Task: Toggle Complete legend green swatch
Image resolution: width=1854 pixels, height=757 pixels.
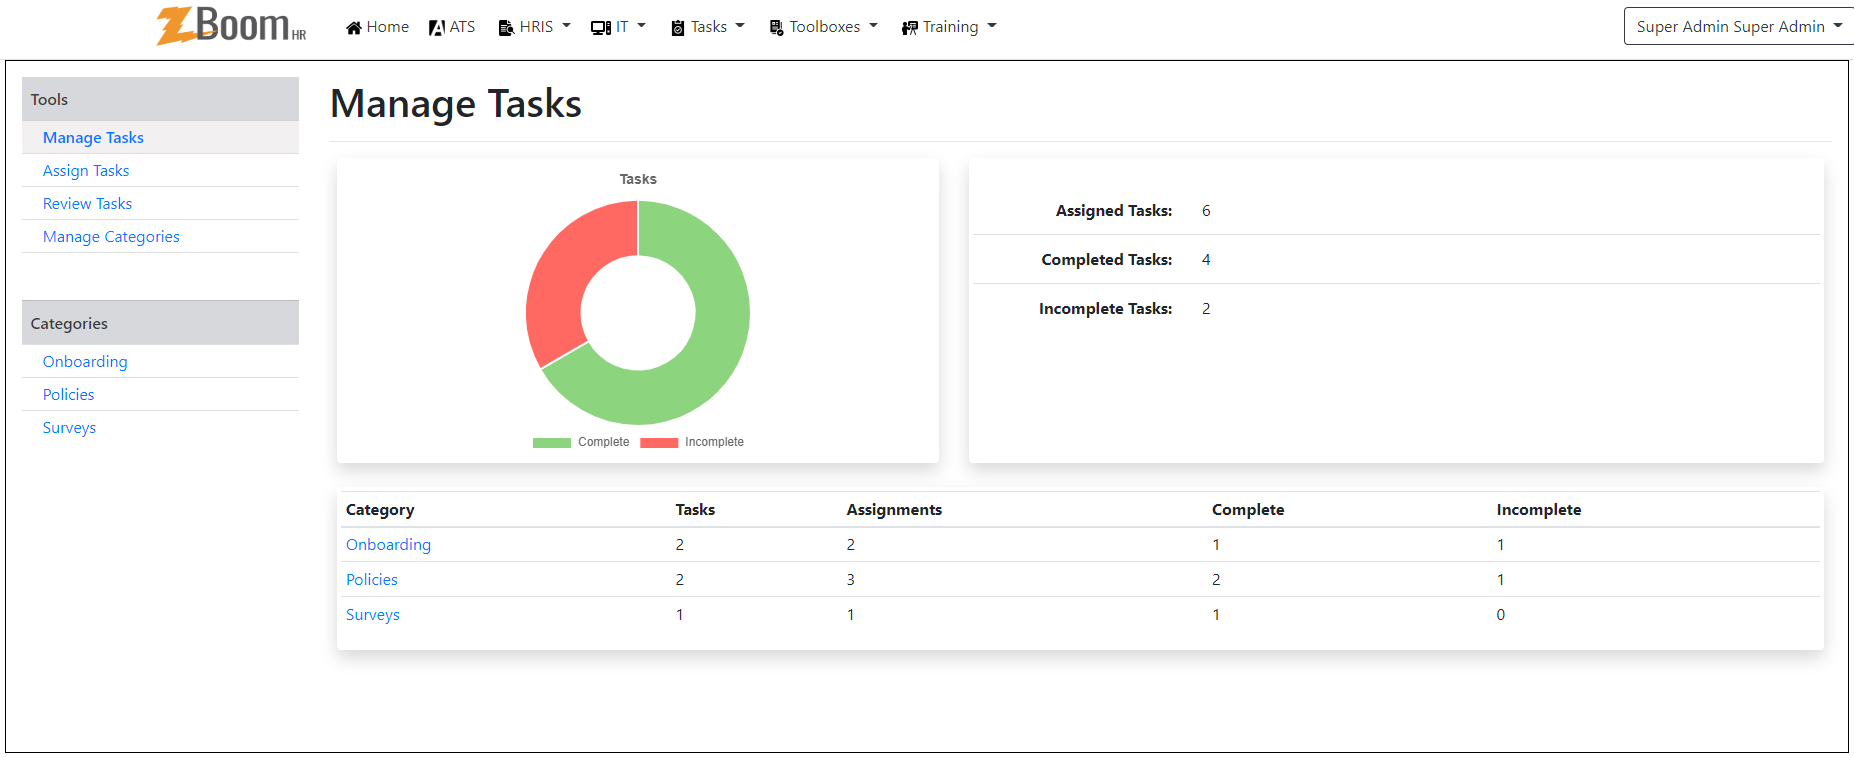Action: pos(551,442)
